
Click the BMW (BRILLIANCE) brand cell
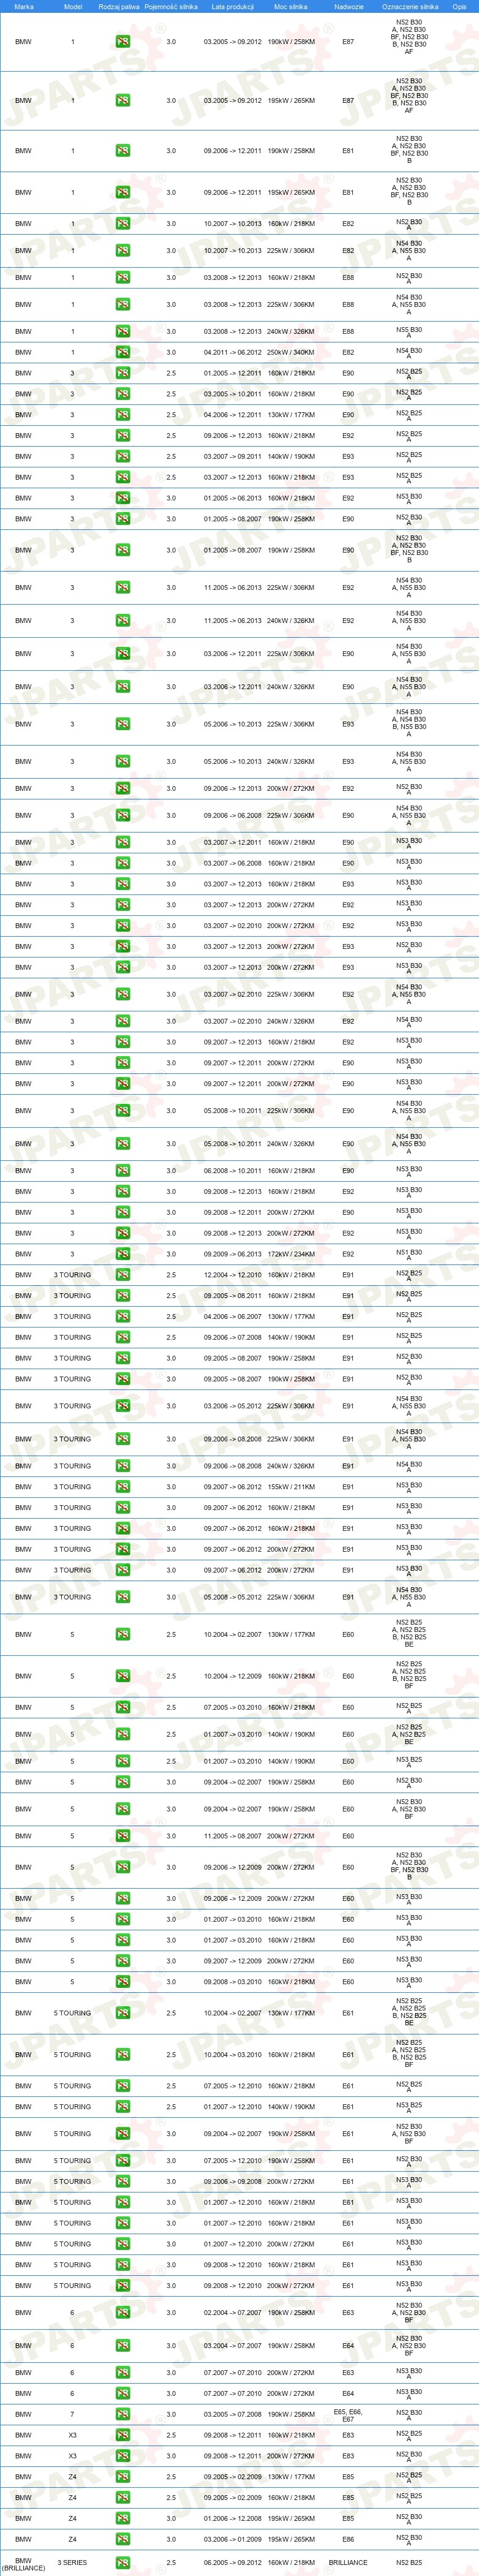click(x=23, y=2563)
